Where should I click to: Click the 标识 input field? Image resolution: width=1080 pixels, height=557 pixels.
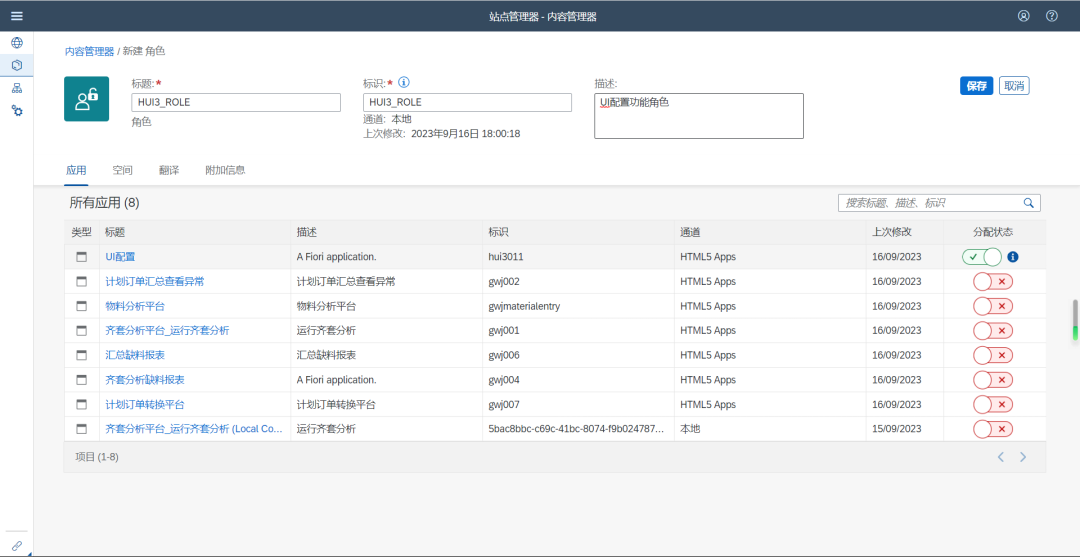pos(467,103)
